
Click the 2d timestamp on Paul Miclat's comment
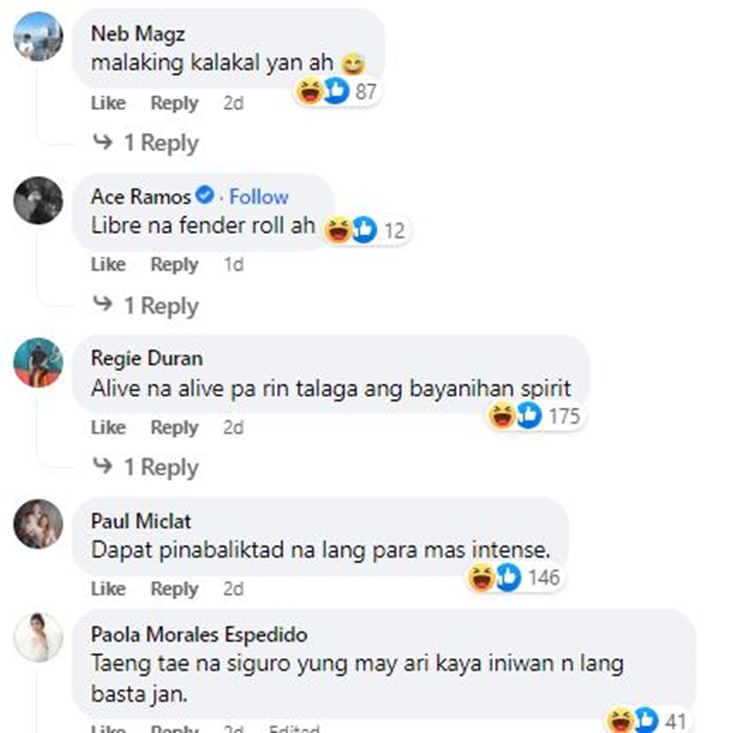[233, 589]
